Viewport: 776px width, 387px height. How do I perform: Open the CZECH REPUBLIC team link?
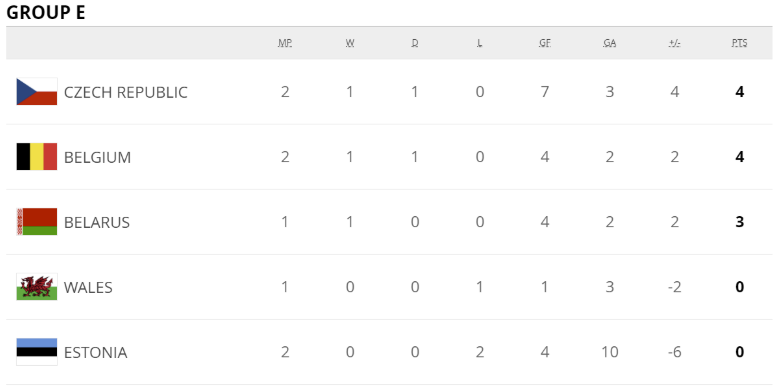pos(126,93)
